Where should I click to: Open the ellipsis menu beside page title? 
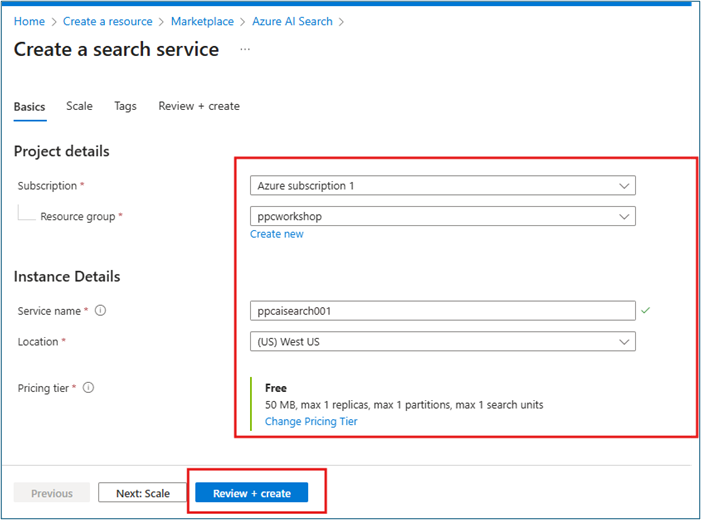click(x=245, y=49)
